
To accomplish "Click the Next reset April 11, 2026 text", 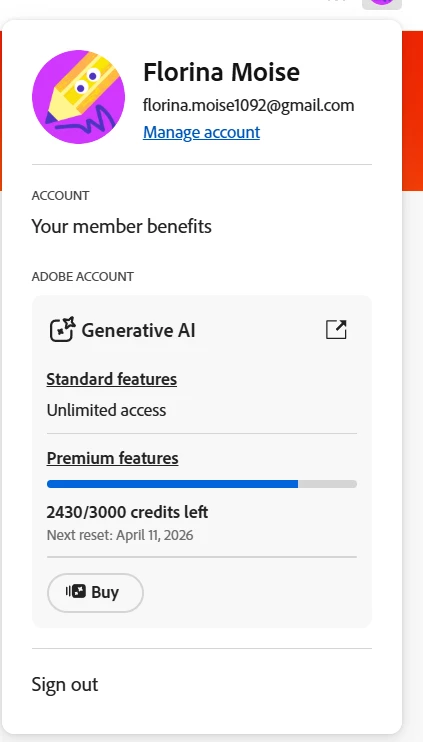I will click(120, 535).
